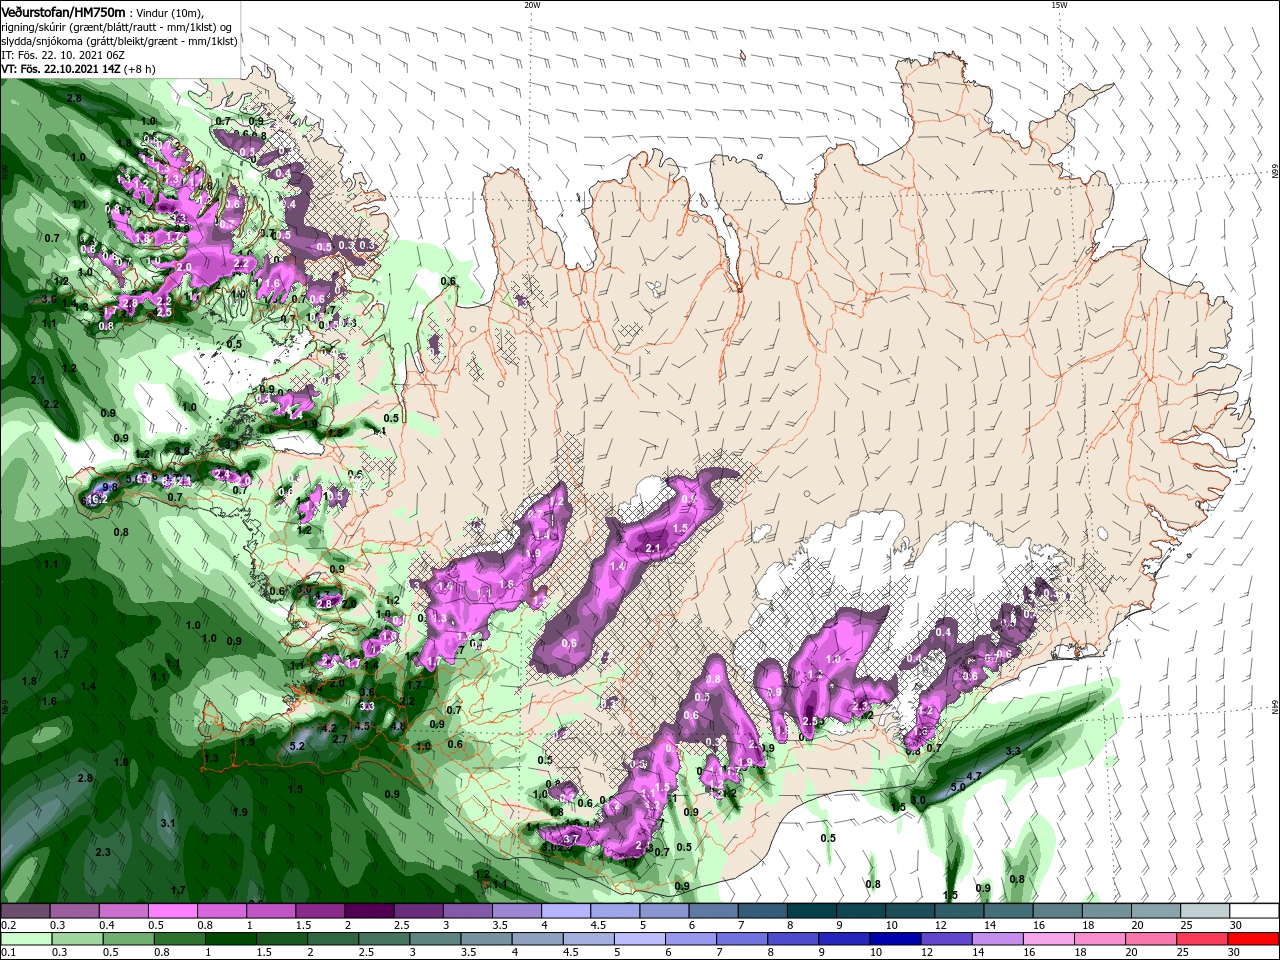Select the 25 red-pink rain legend swatch
The height and width of the screenshot is (960, 1280).
click(x=1203, y=939)
